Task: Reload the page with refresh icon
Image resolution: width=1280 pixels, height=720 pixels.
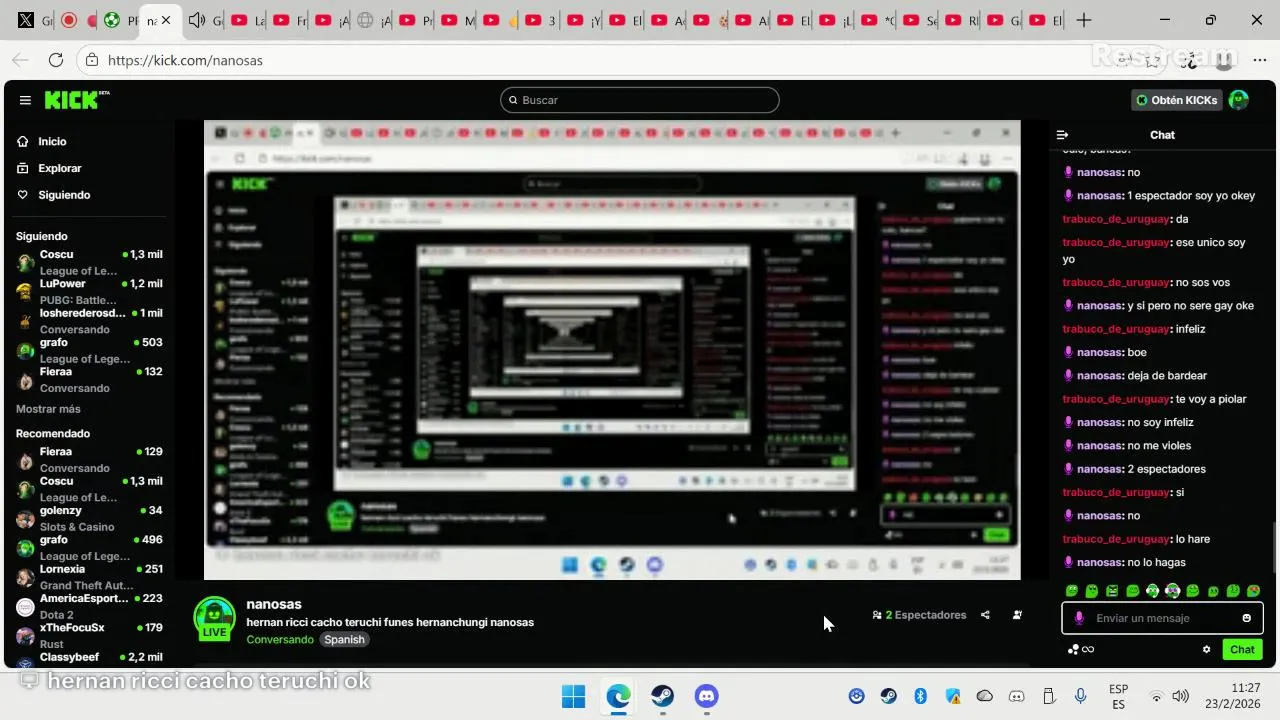Action: (56, 60)
